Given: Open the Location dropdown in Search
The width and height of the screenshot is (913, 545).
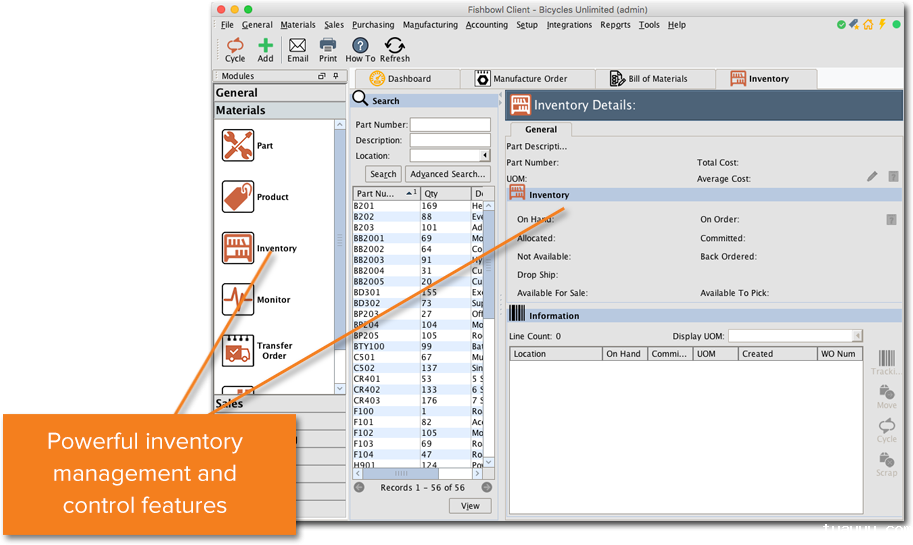Looking at the screenshot, I should tap(485, 156).
